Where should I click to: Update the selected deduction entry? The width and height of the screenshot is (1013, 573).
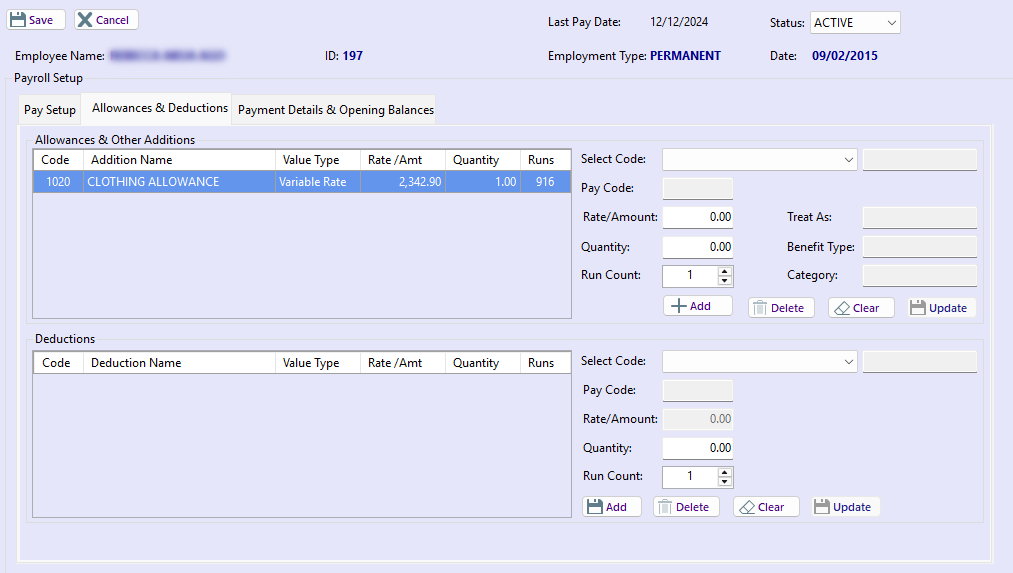(x=845, y=507)
